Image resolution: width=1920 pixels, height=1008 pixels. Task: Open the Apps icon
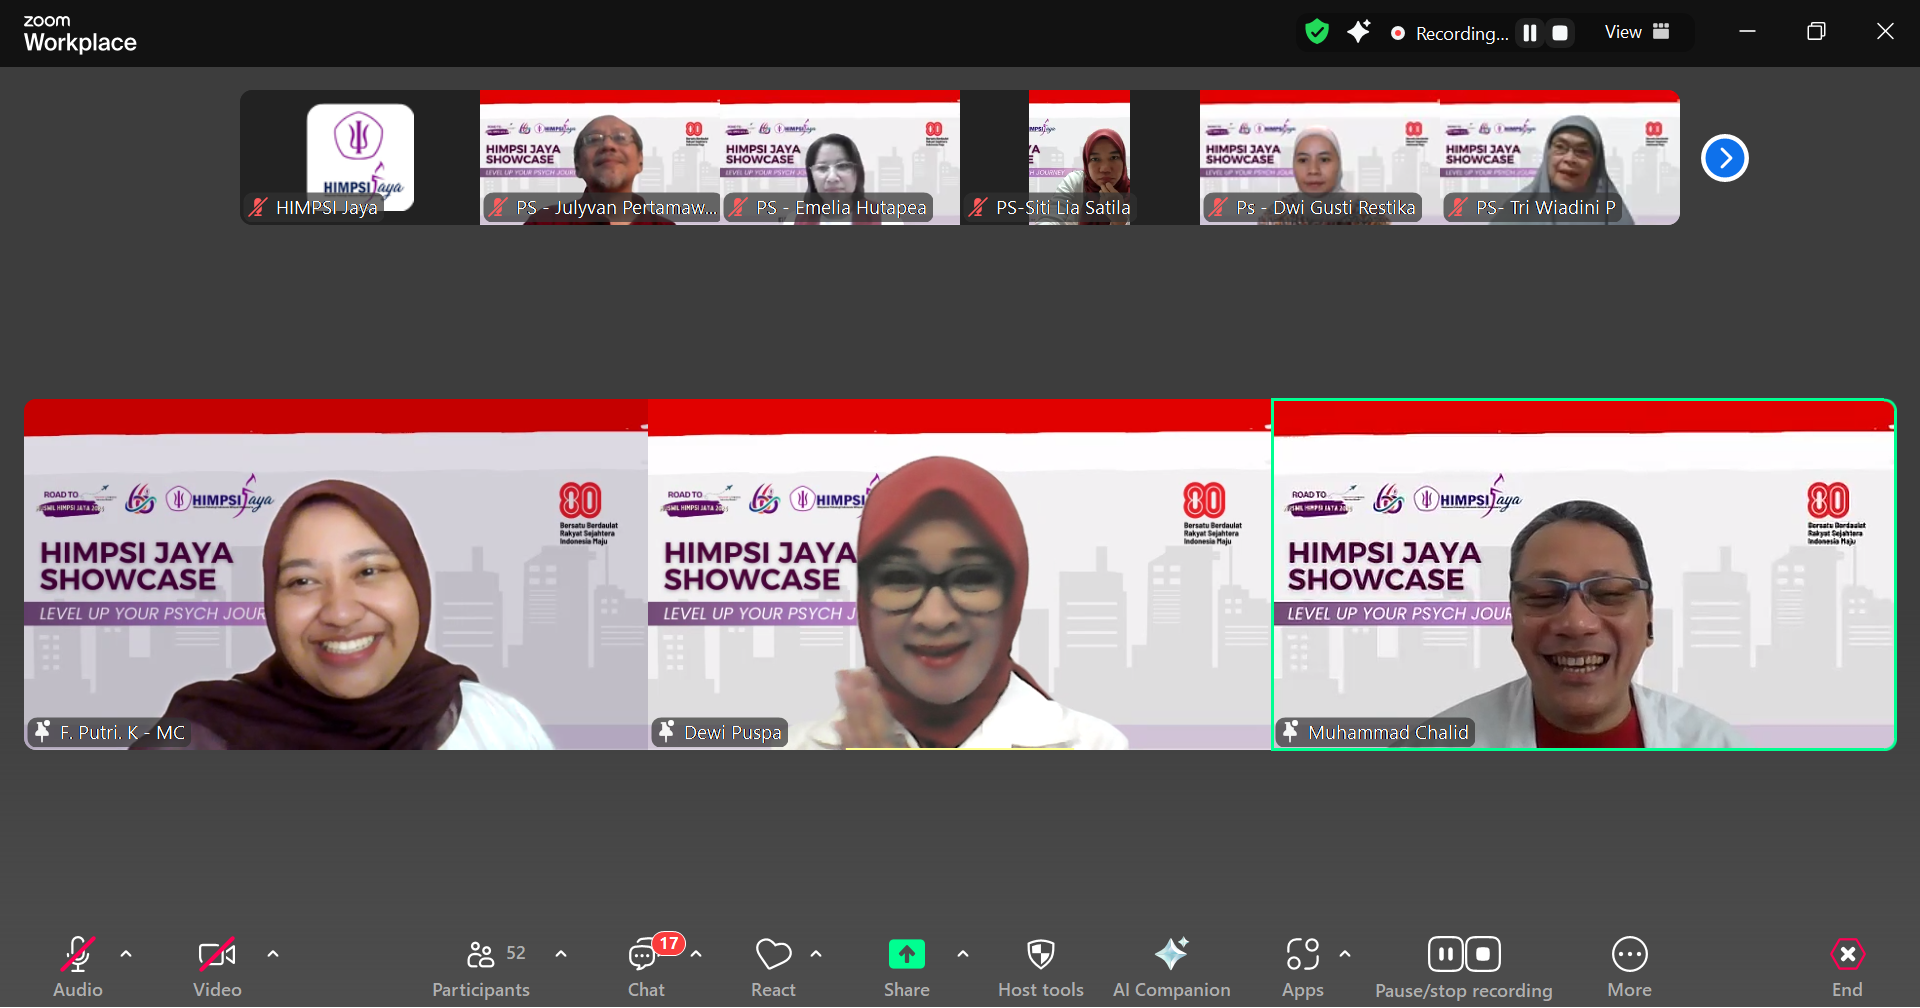[x=1303, y=954]
